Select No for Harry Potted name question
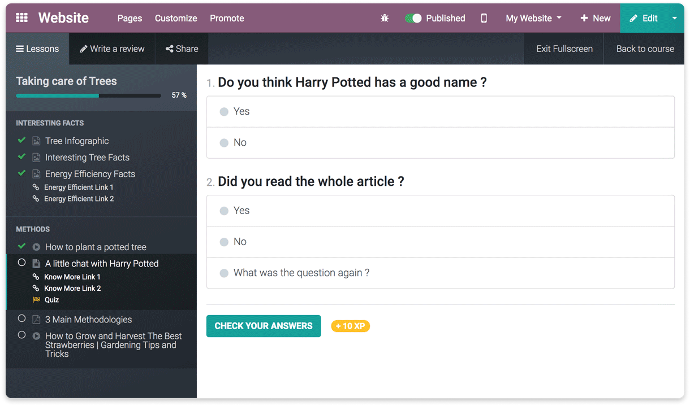Viewport: 690px width, 406px height. pyautogui.click(x=440, y=143)
